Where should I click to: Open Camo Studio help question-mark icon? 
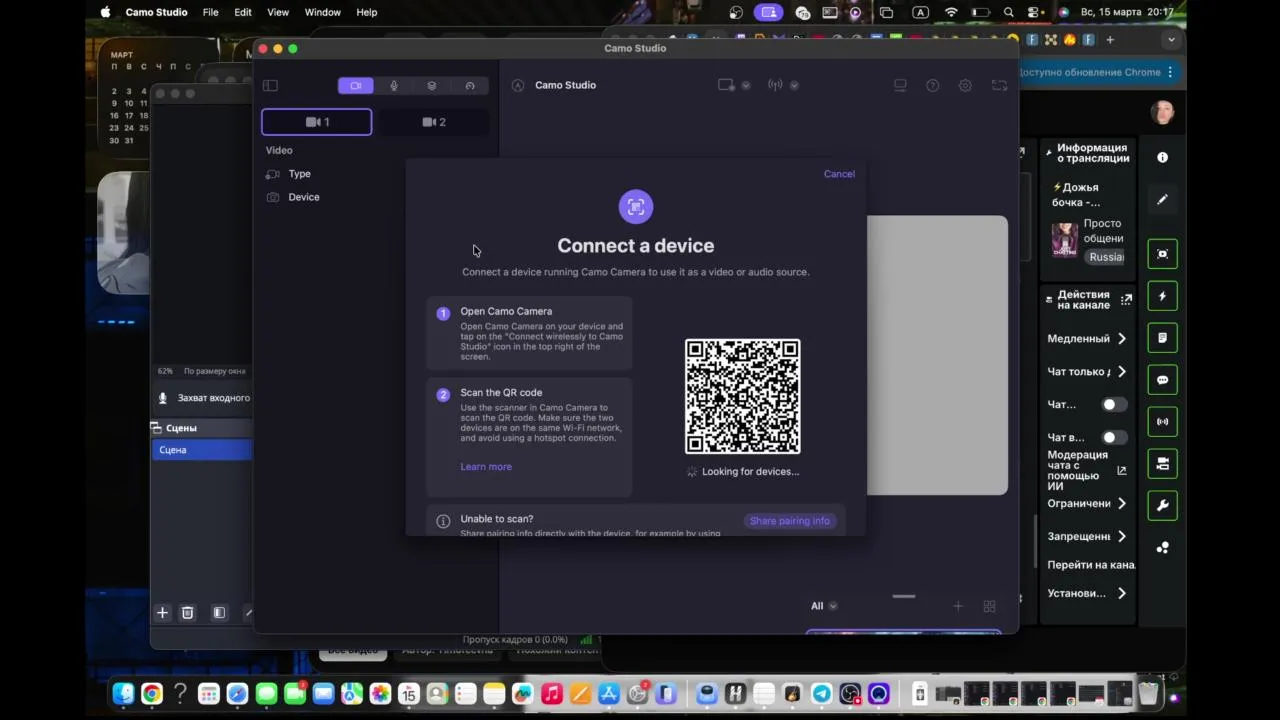pos(933,85)
